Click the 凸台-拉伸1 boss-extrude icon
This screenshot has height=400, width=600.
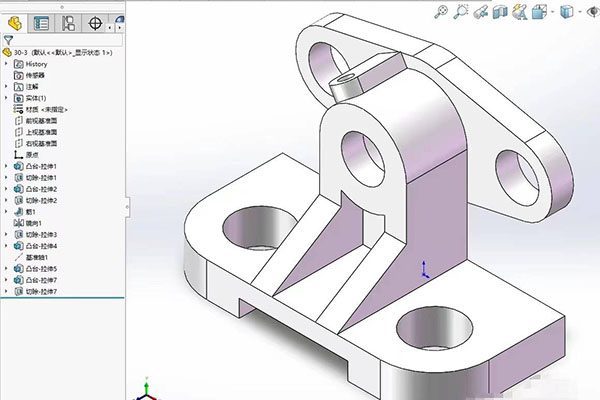click(19, 166)
